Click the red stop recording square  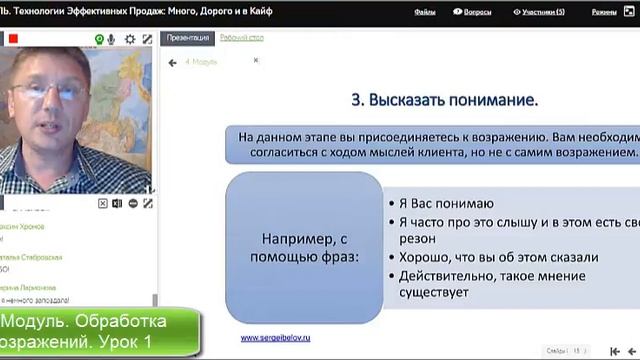13,38
